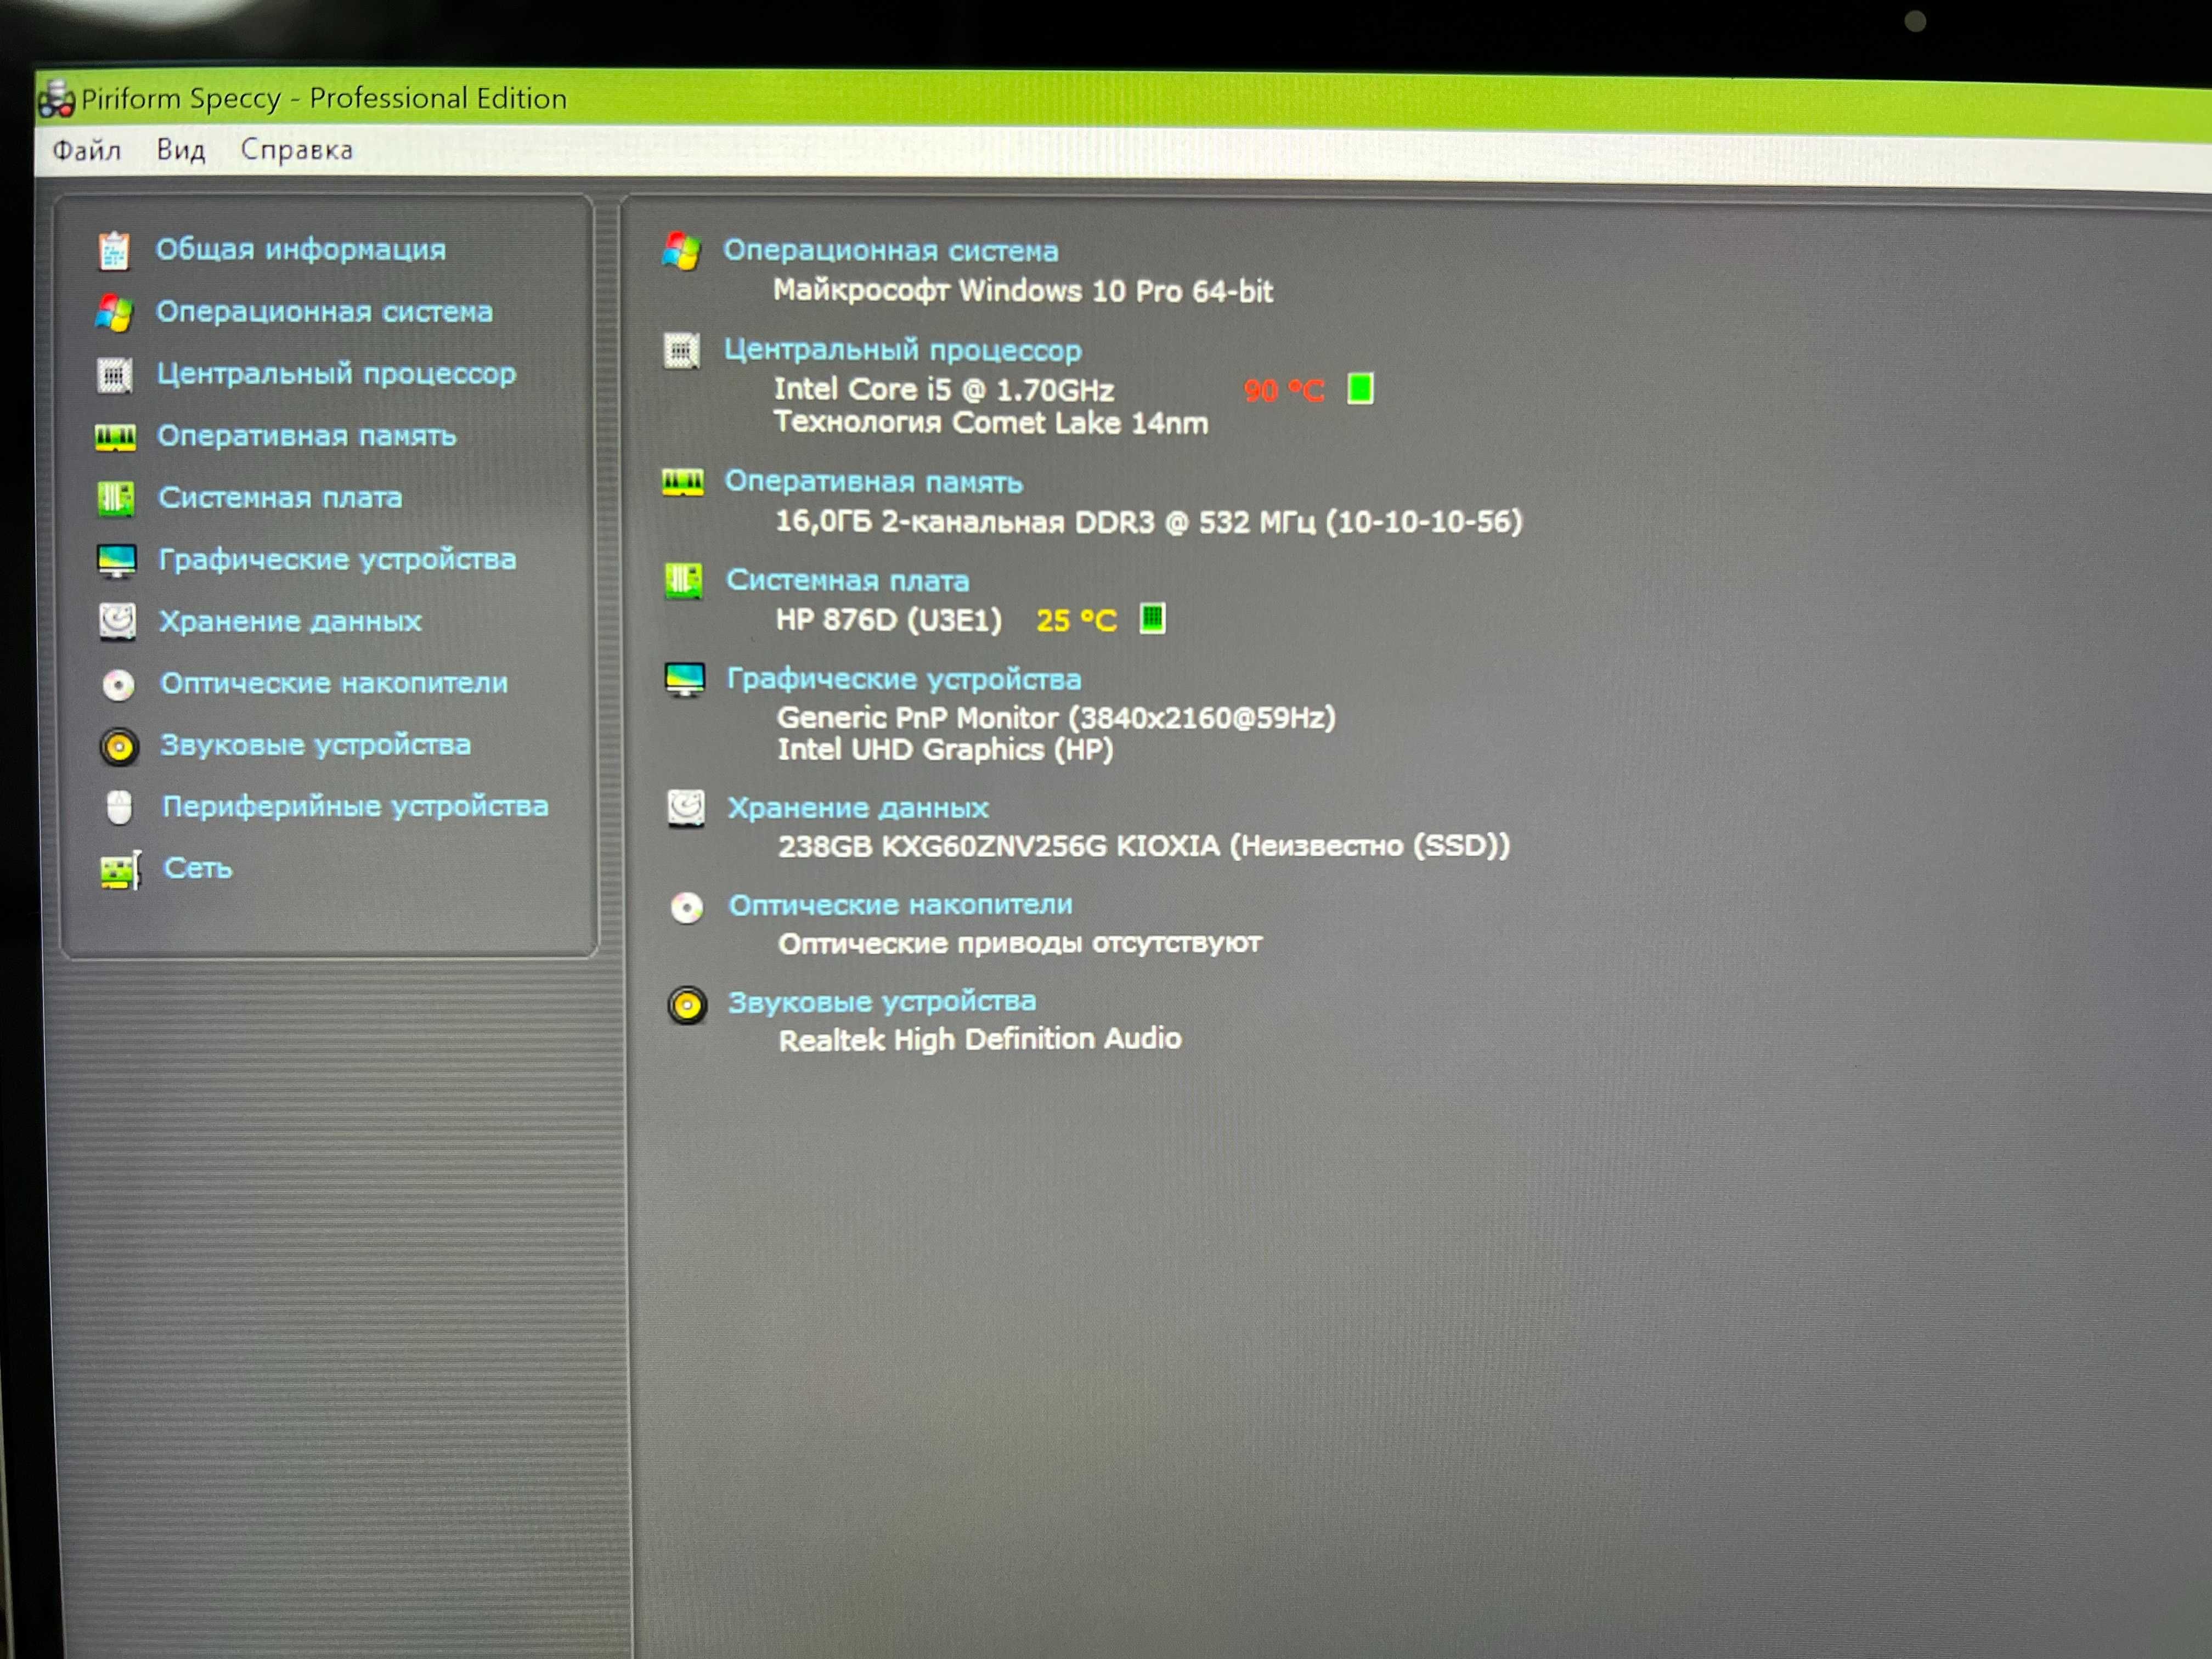Image resolution: width=2212 pixels, height=1659 pixels.
Task: Click the Сеть network card icon in sidebar
Action: coord(120,870)
